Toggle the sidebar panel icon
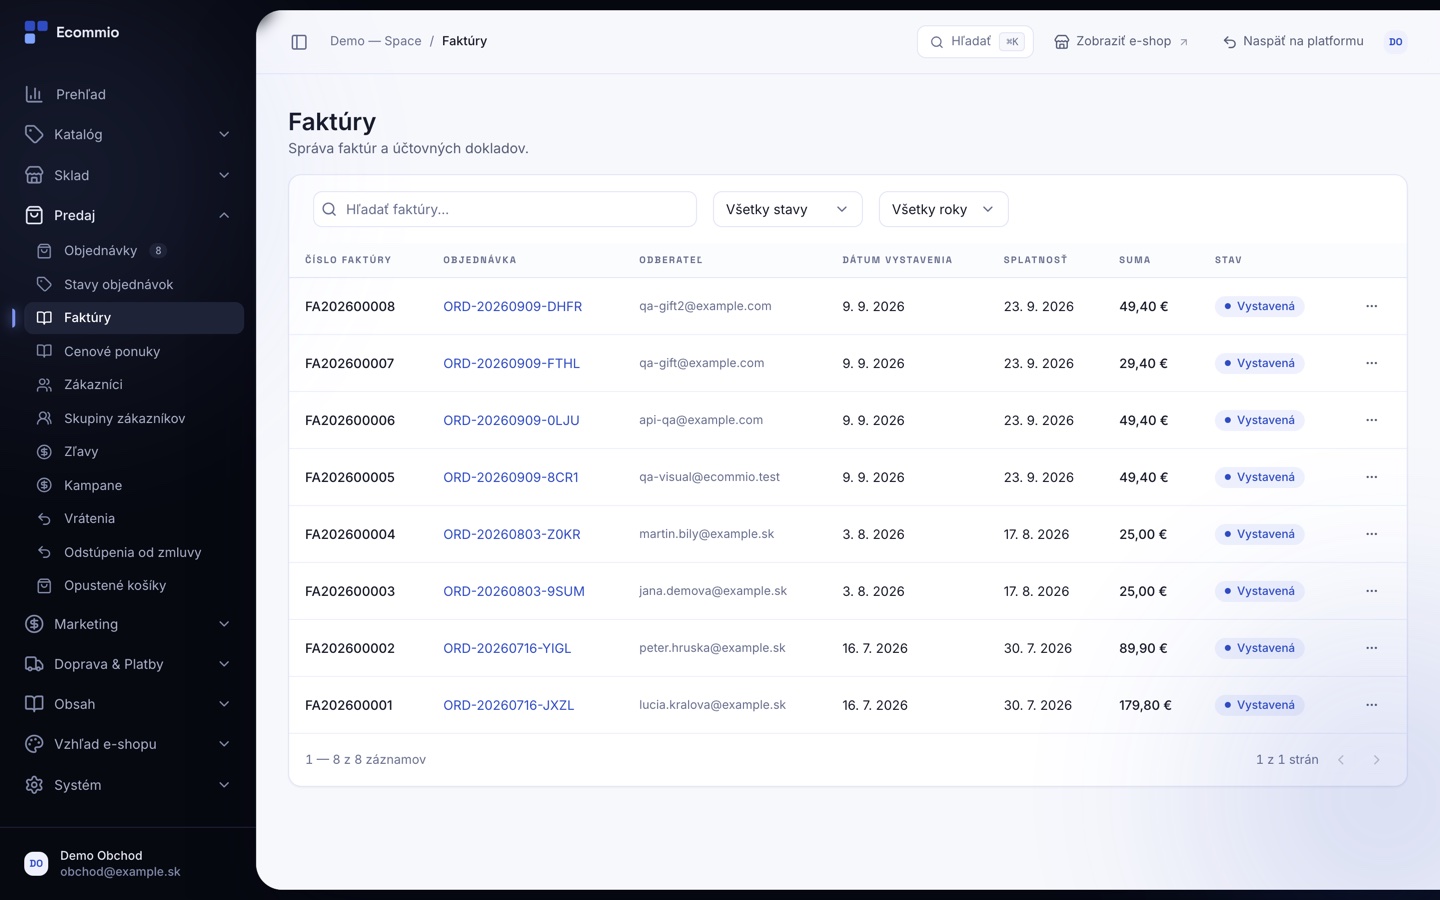This screenshot has height=900, width=1440. coord(299,42)
